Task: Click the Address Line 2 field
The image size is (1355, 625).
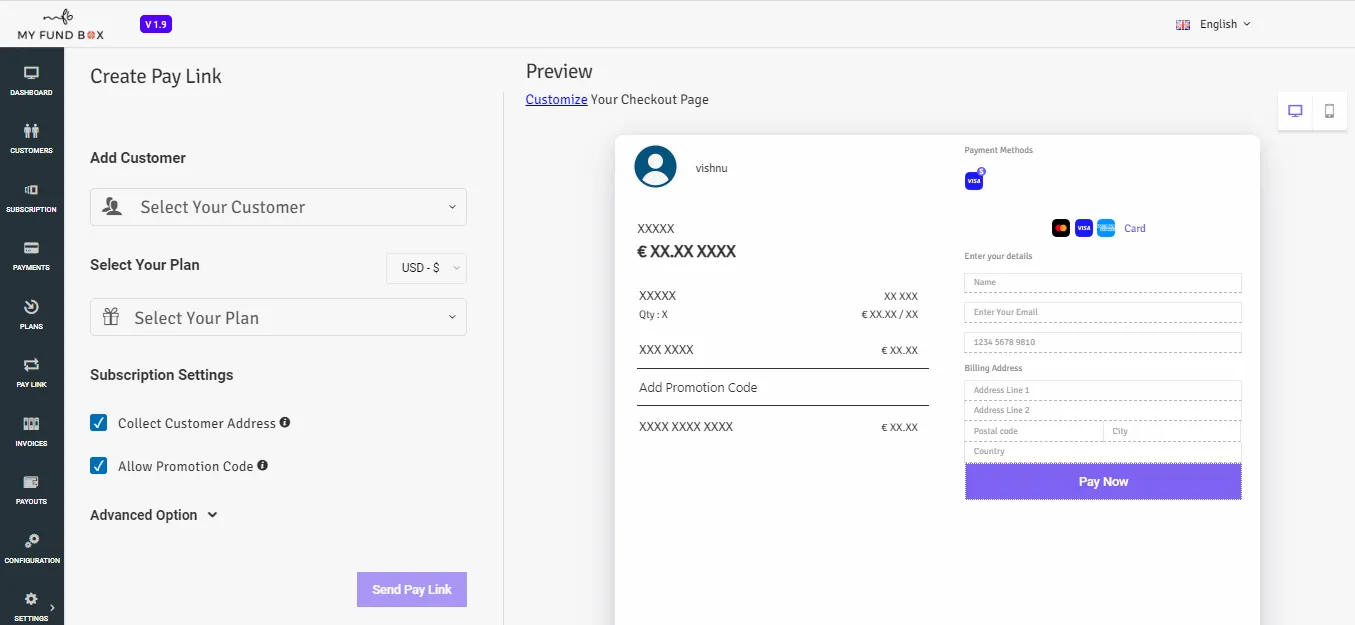Action: tap(1103, 410)
